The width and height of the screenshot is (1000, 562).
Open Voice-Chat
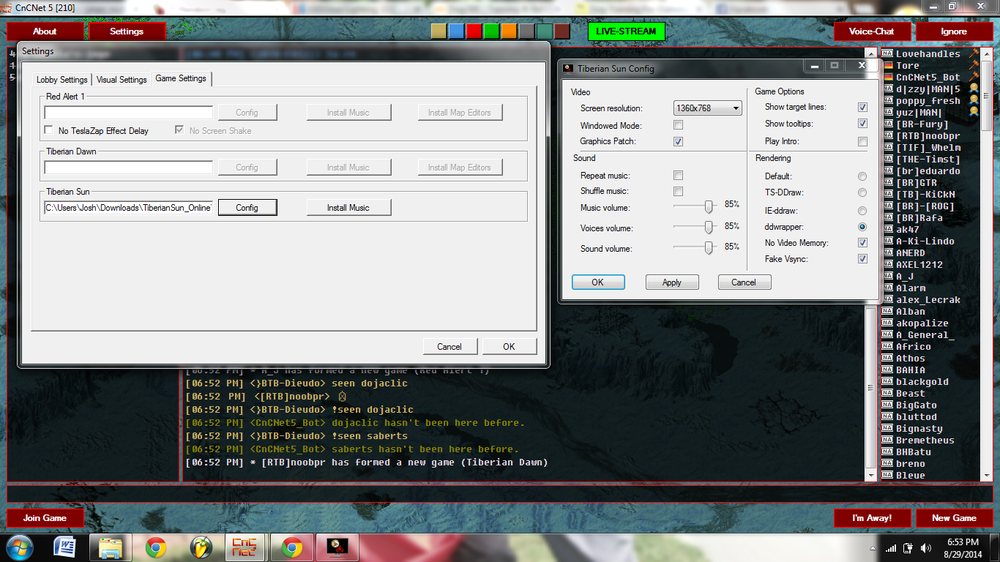coord(871,31)
